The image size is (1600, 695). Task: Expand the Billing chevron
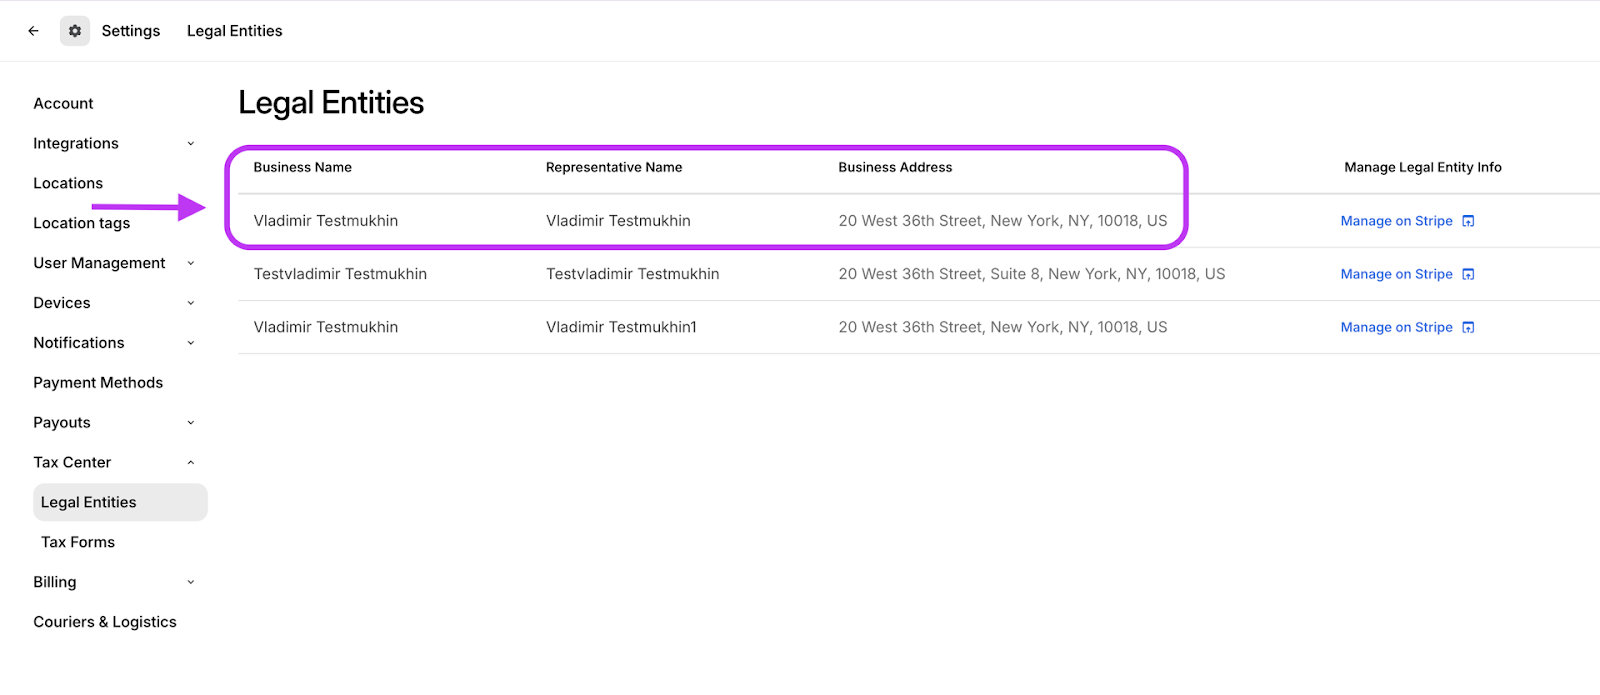[191, 582]
